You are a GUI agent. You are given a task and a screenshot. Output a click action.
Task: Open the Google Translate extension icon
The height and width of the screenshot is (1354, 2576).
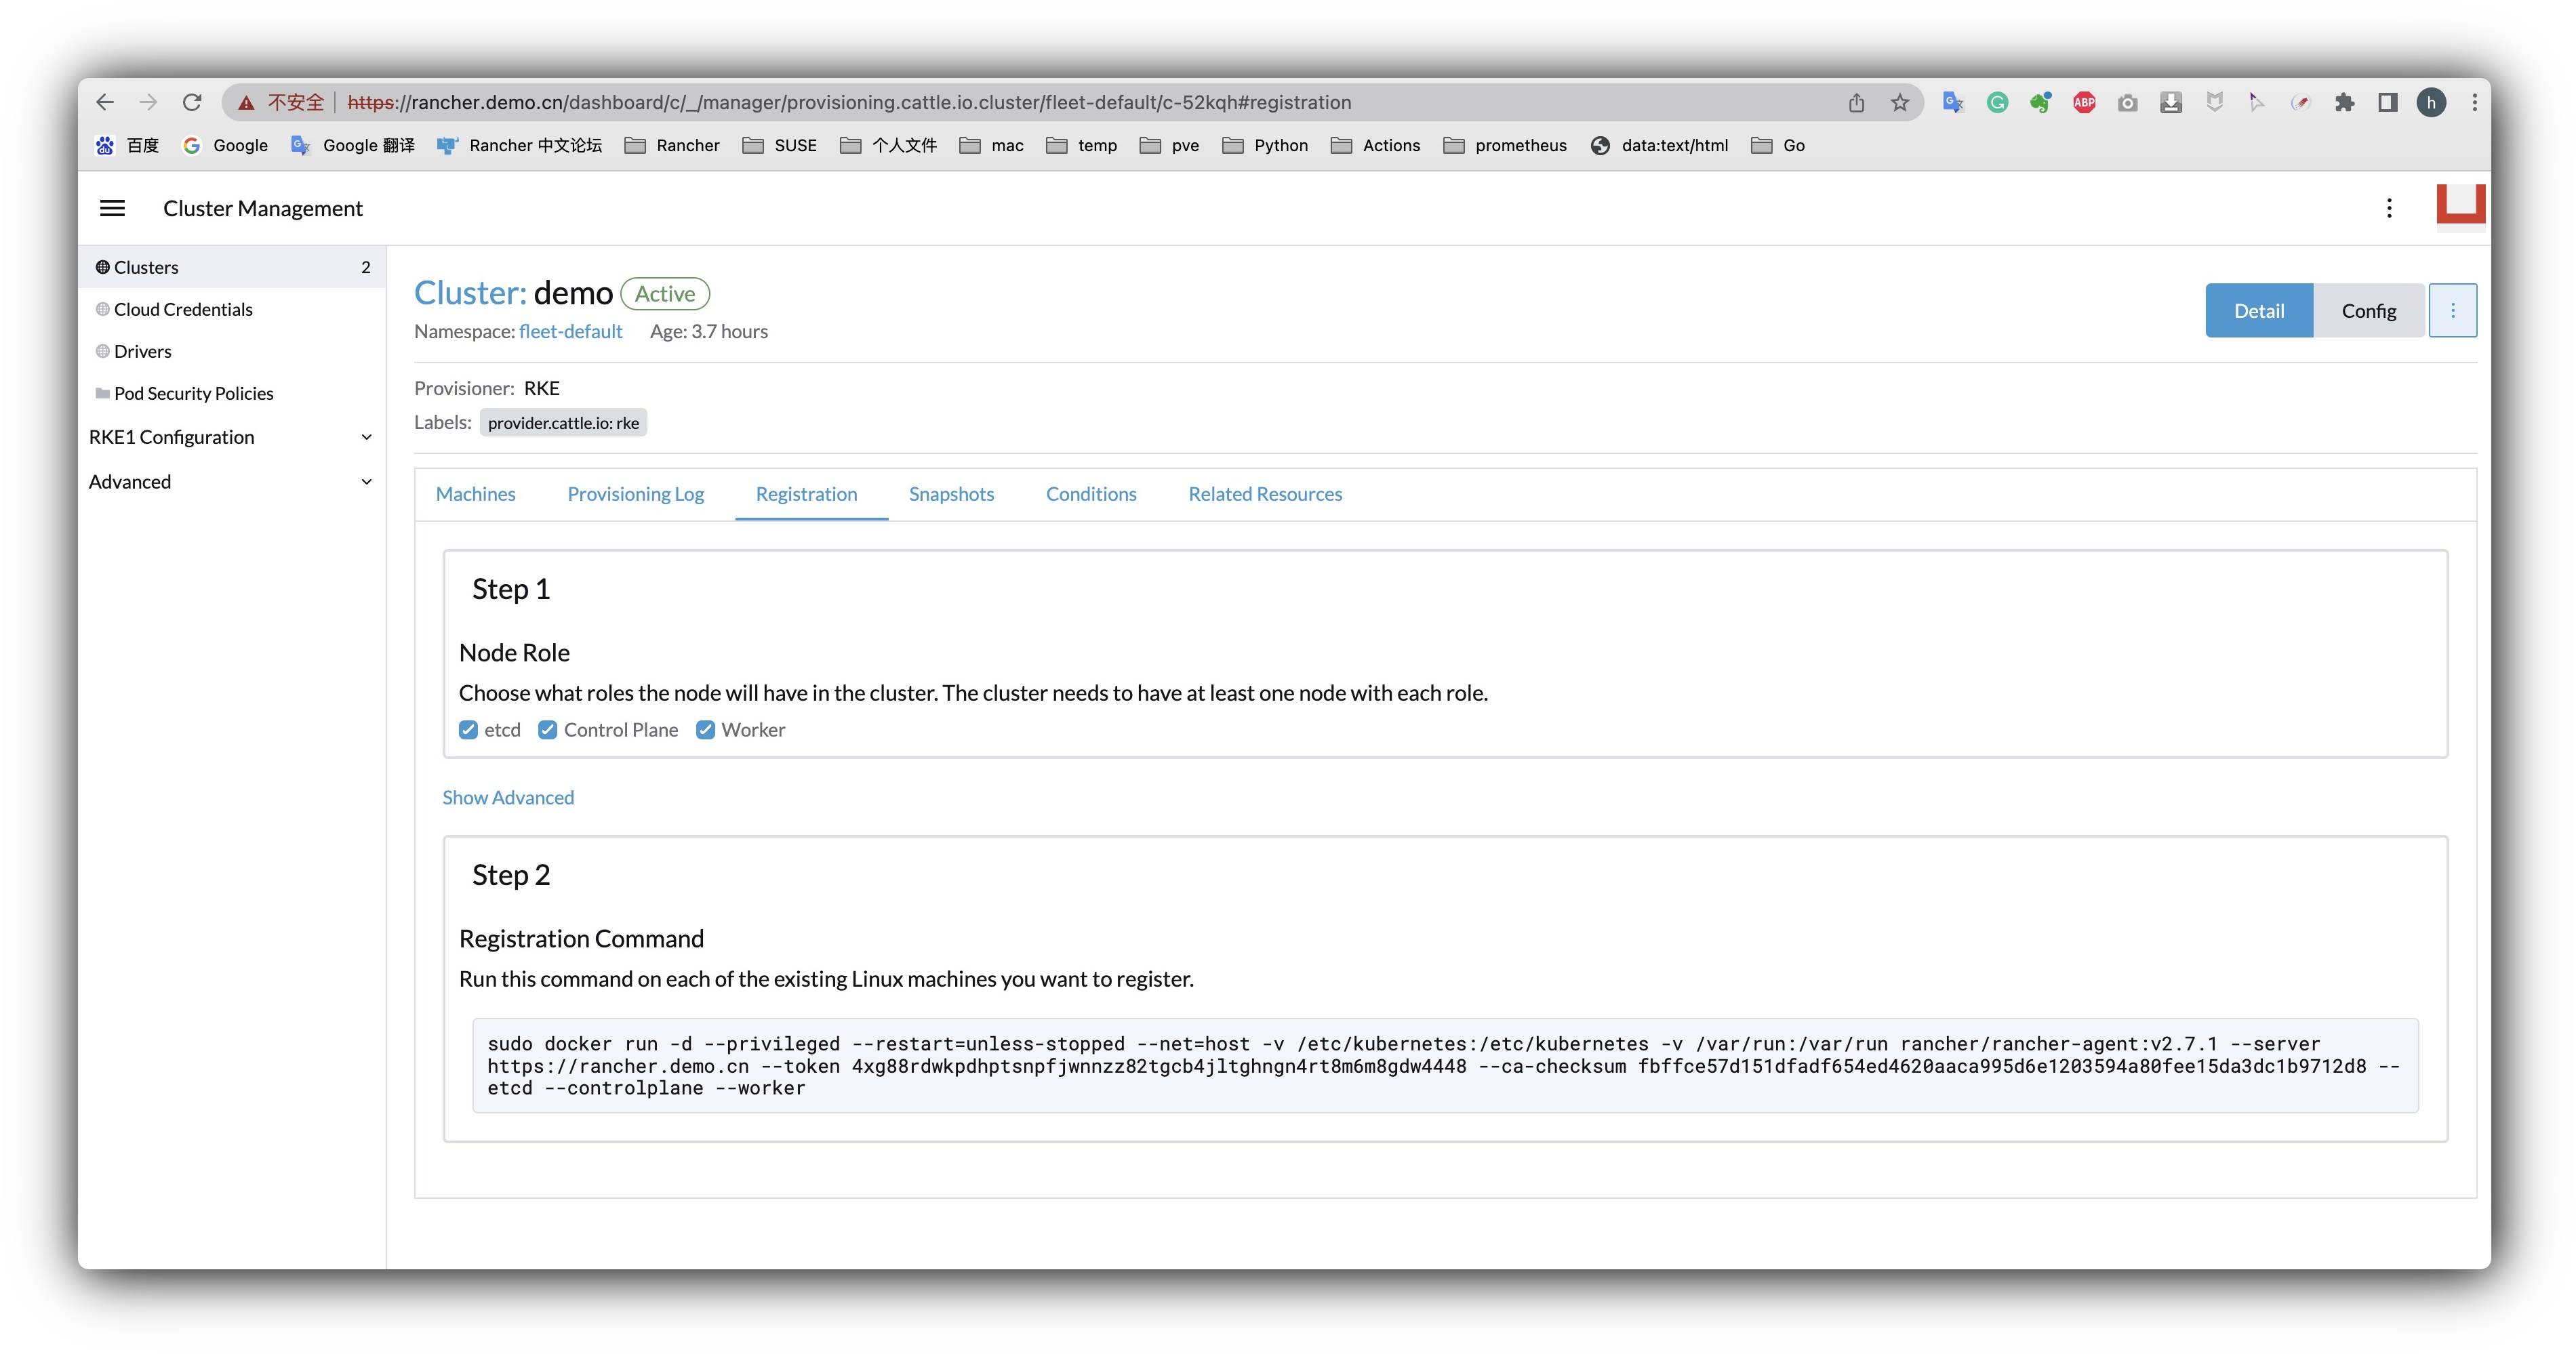click(x=1952, y=102)
